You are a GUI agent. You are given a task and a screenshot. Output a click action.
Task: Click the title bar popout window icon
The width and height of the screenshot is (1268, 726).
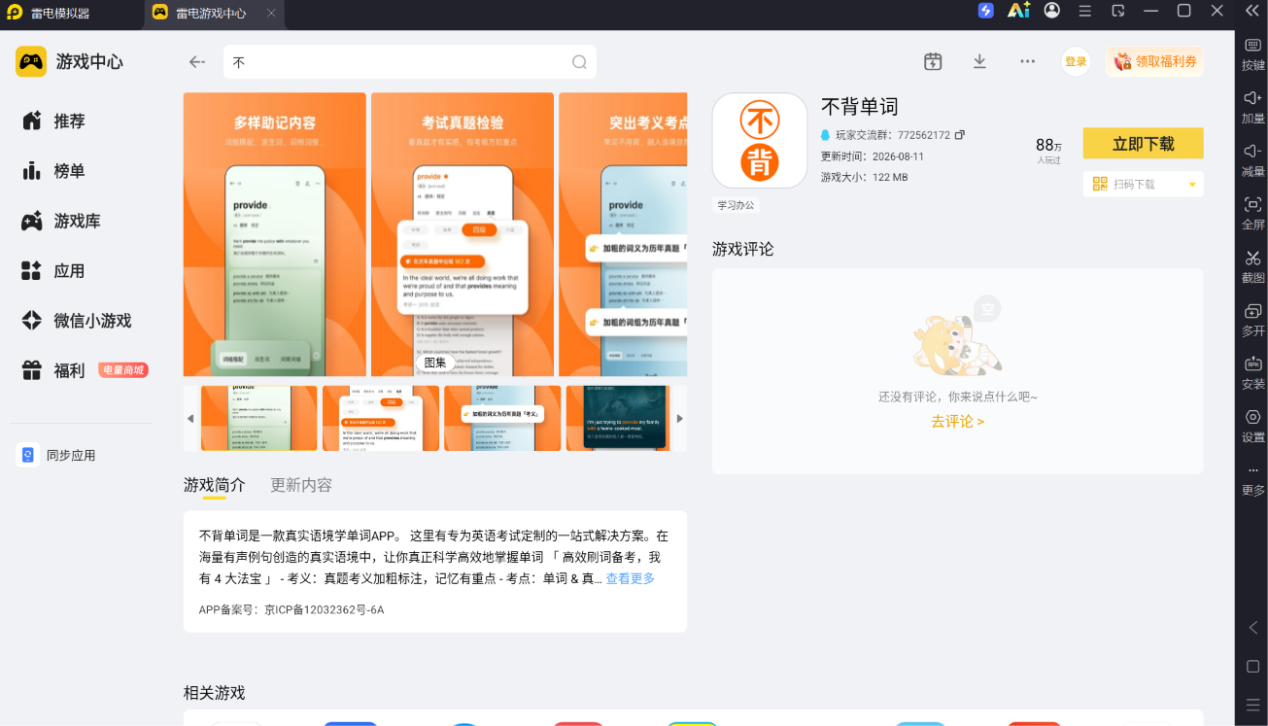pyautogui.click(x=1118, y=11)
